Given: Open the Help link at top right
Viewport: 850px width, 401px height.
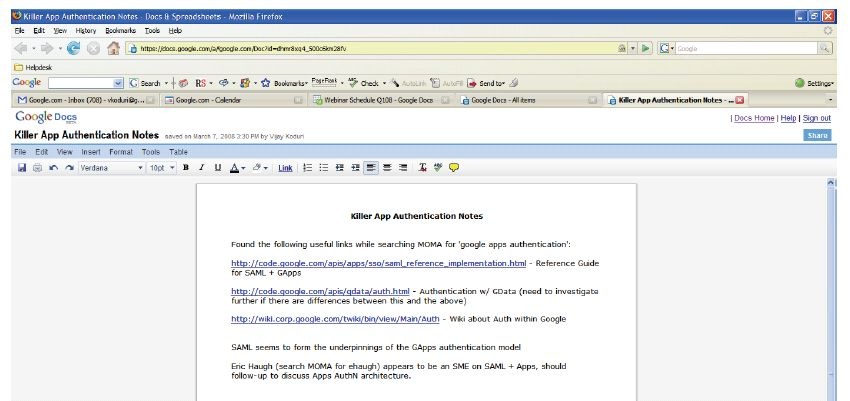Looking at the screenshot, I should pos(788,118).
